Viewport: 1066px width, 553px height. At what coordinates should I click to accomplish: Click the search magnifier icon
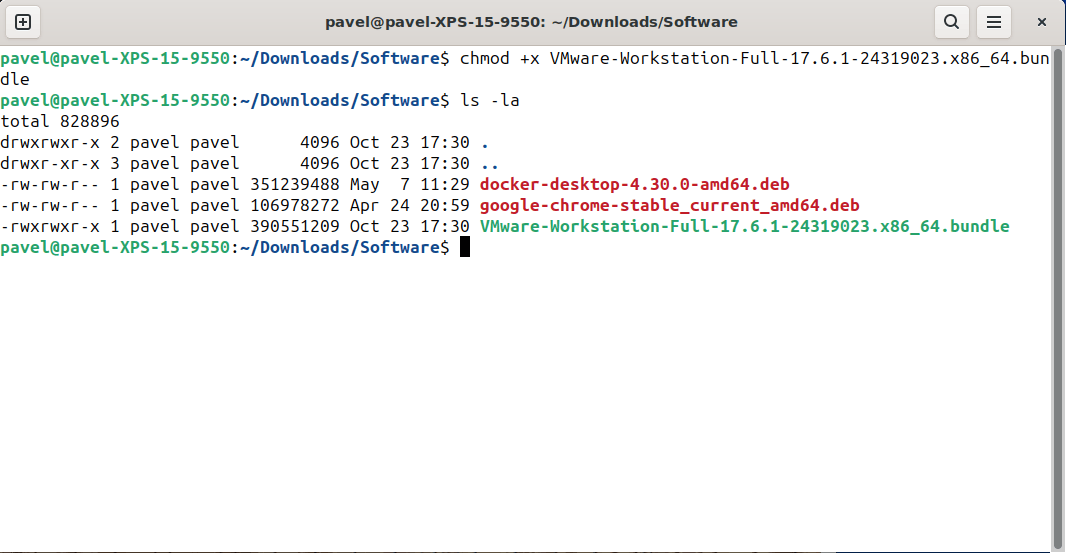pyautogui.click(x=950, y=22)
